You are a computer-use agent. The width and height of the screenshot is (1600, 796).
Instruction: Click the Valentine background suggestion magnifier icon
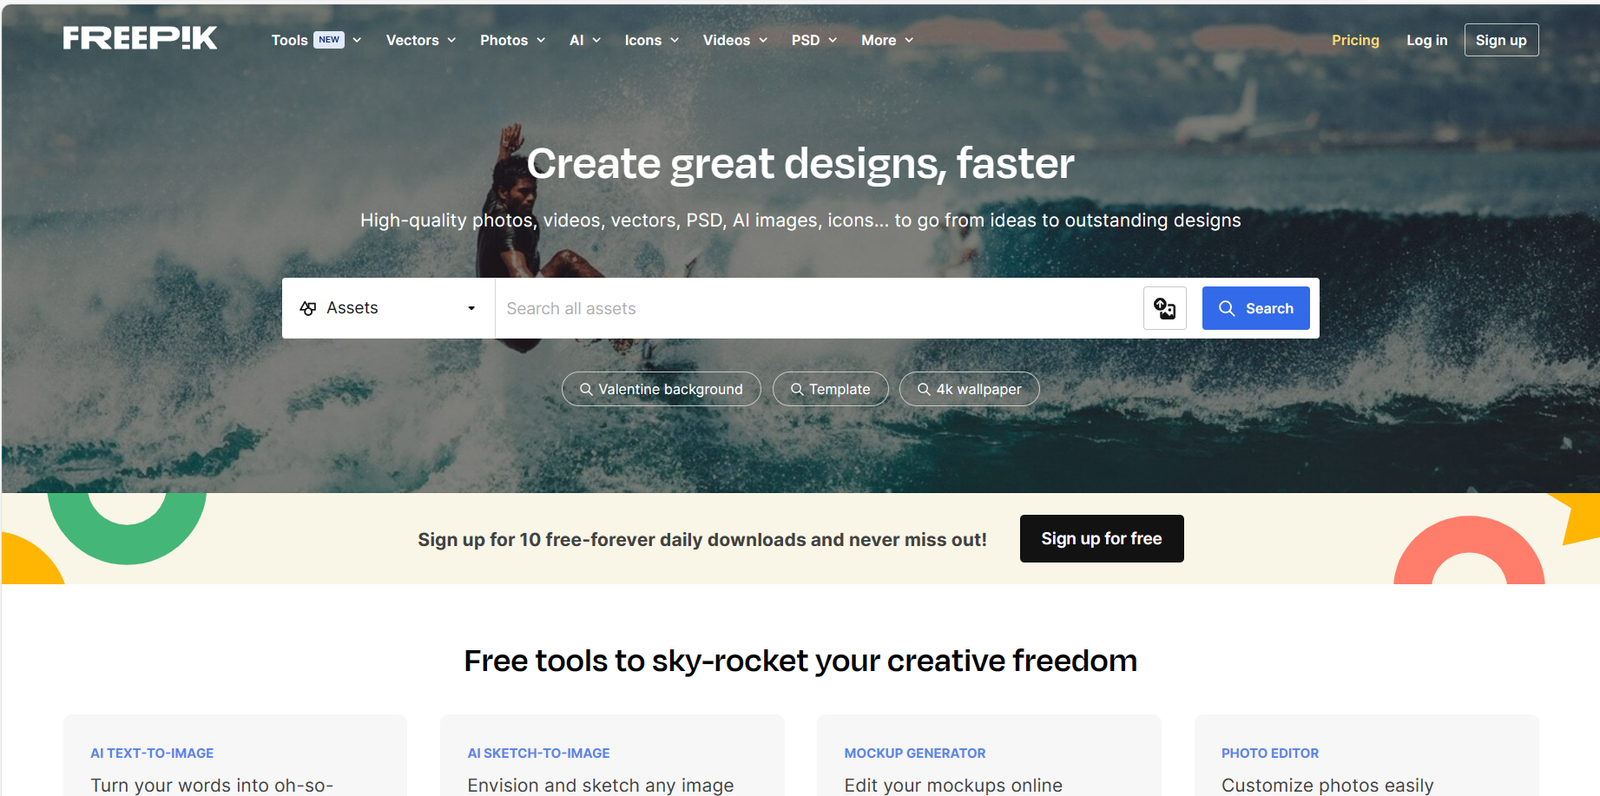tap(586, 389)
